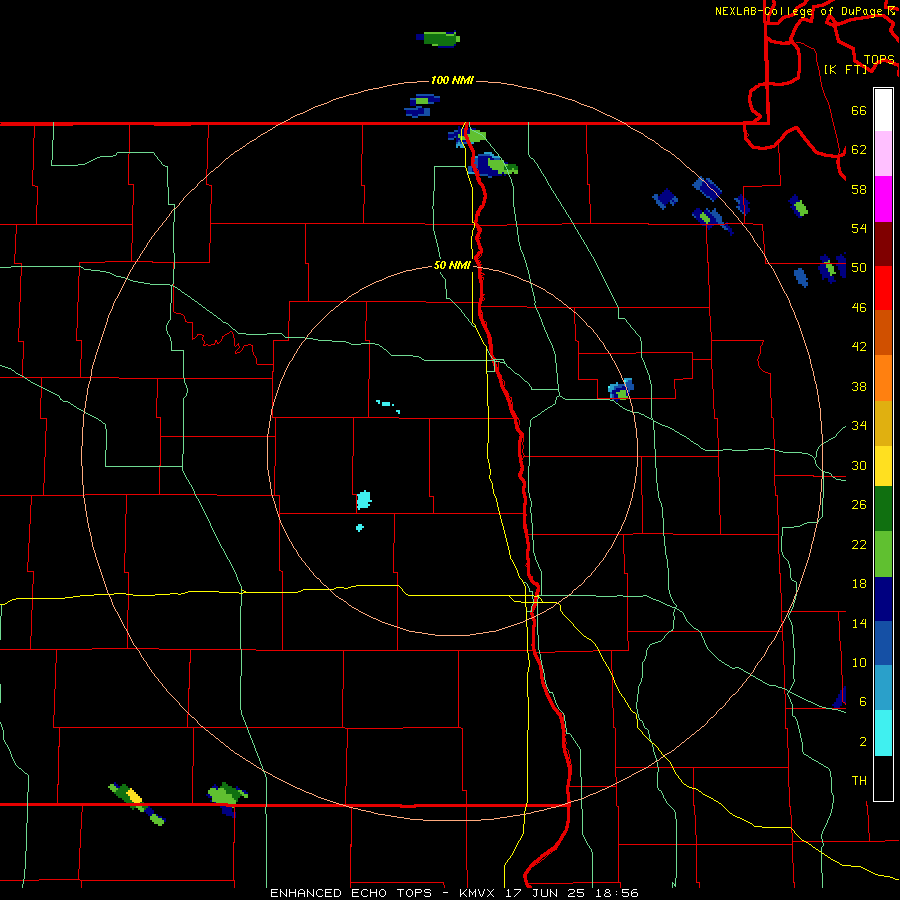Click the legend value '18'
This screenshot has height=900, width=900.
pyautogui.click(x=859, y=584)
